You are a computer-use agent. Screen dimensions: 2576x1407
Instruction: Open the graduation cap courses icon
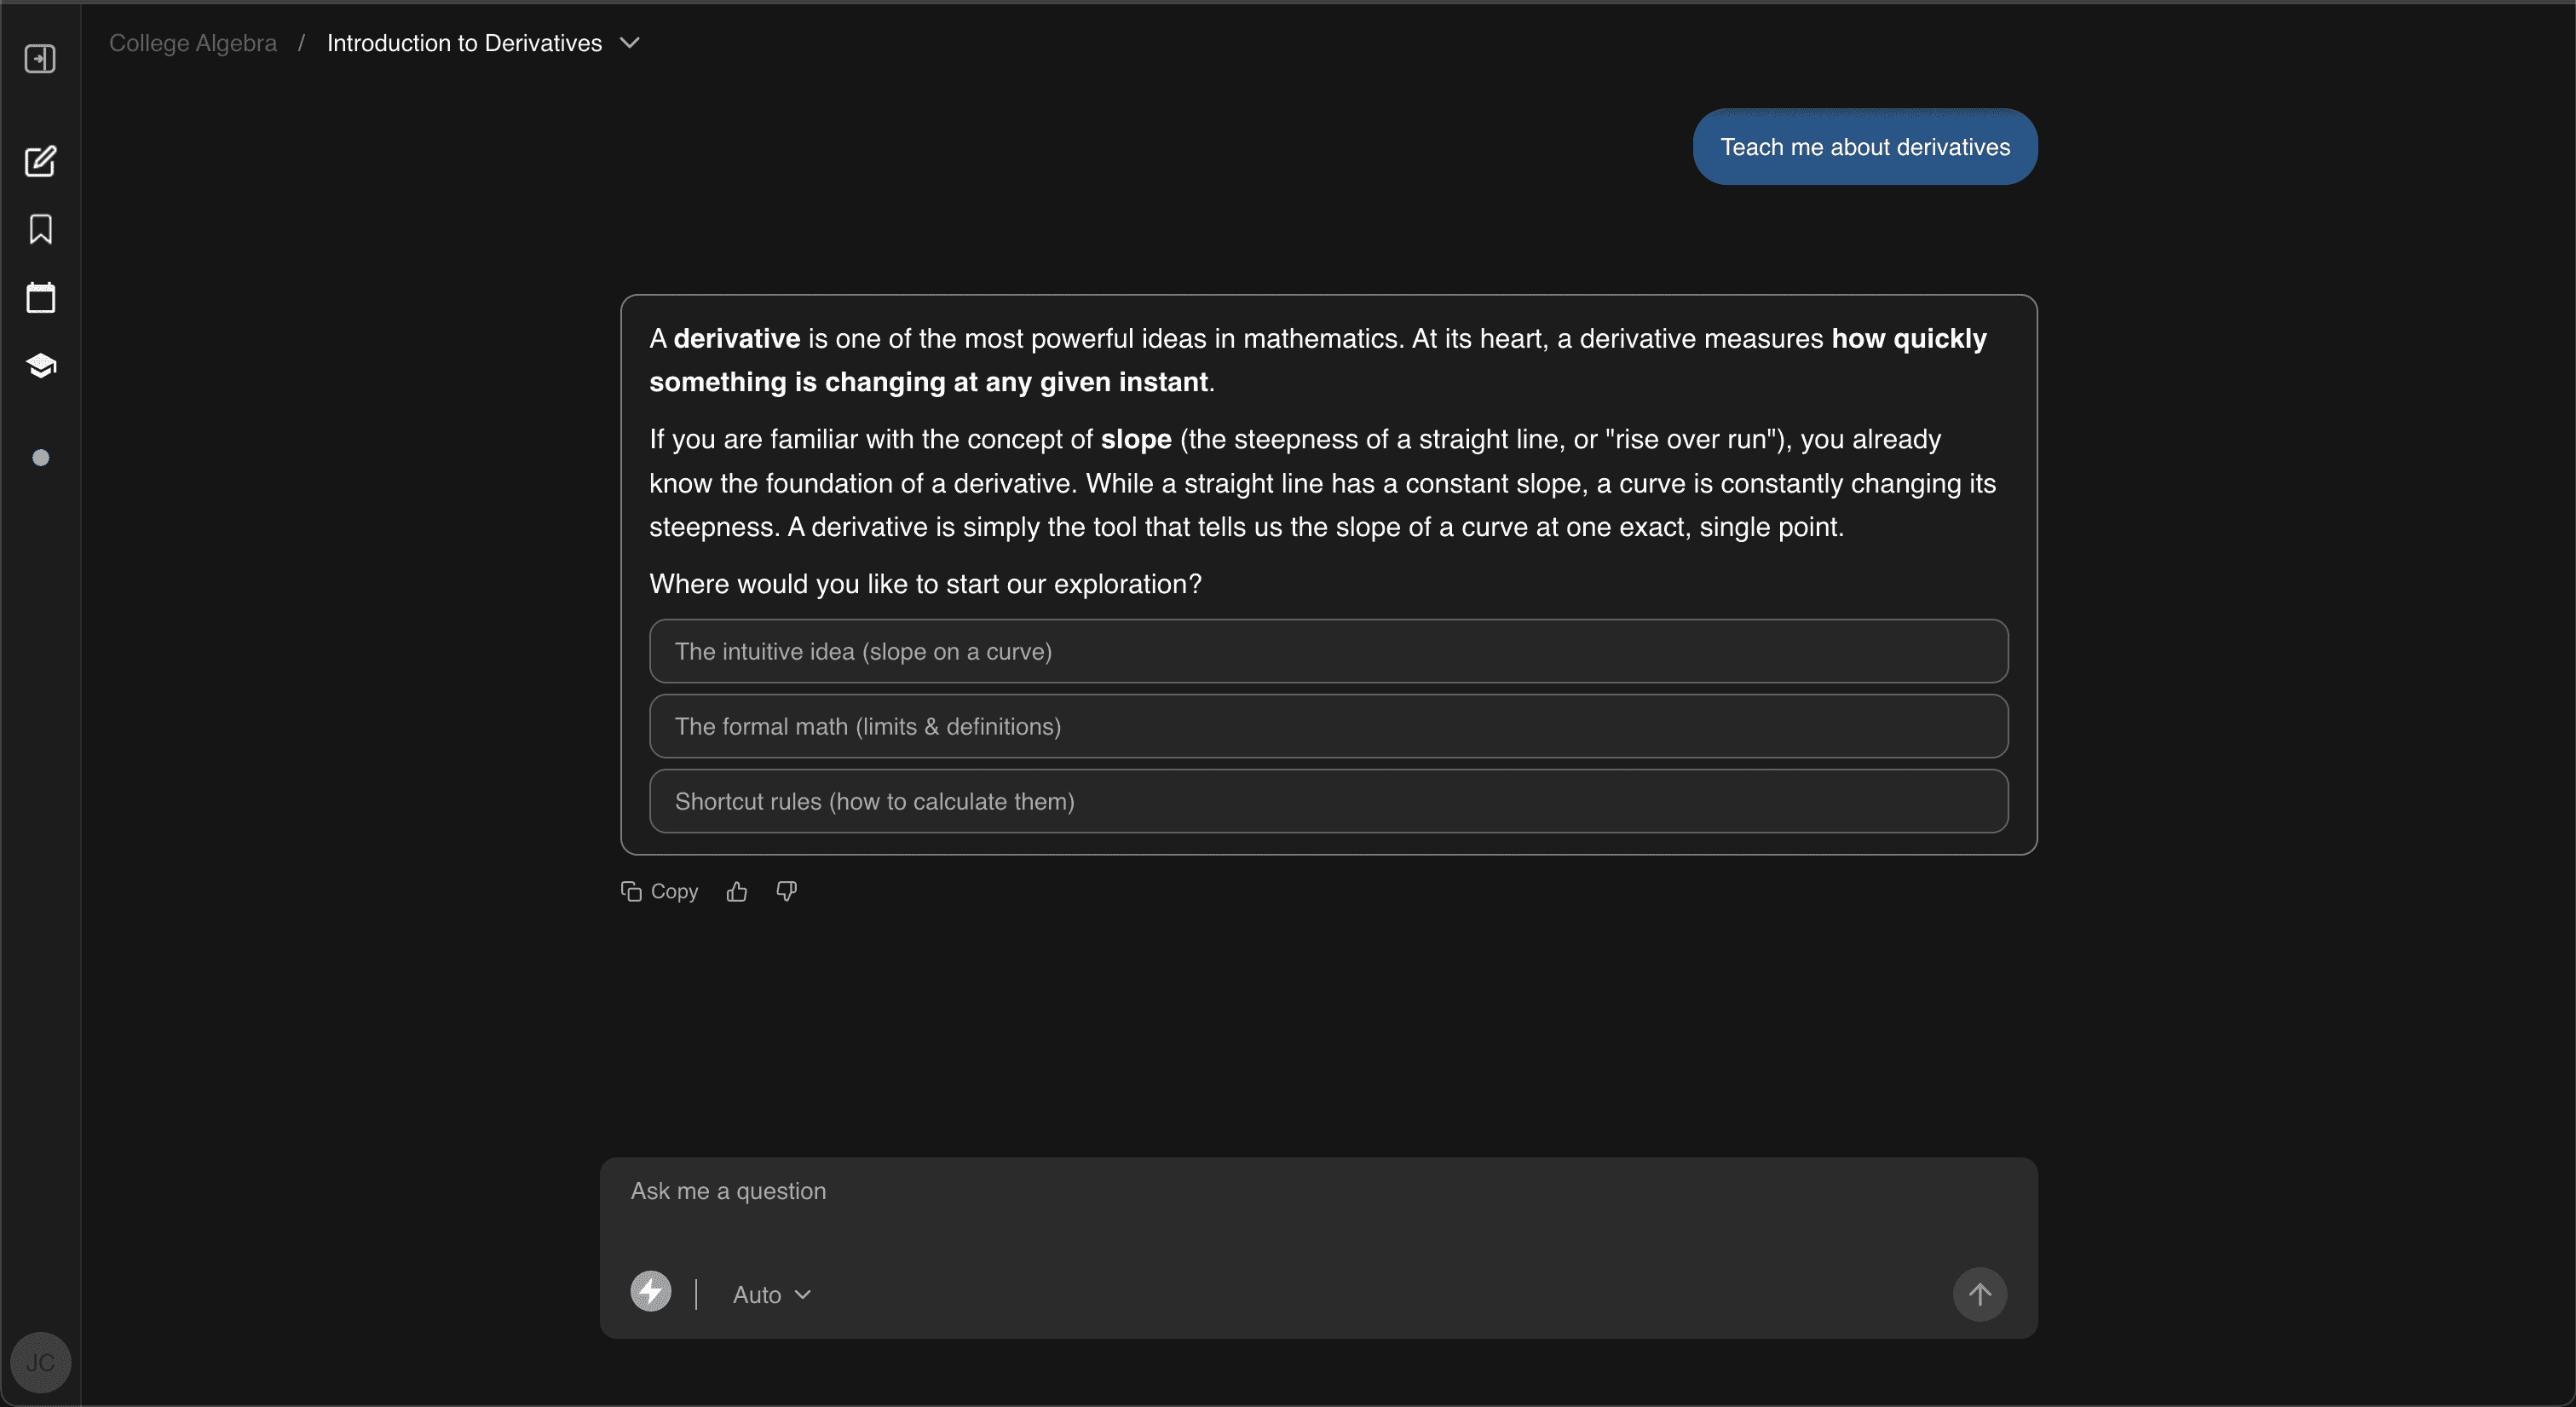tap(40, 366)
